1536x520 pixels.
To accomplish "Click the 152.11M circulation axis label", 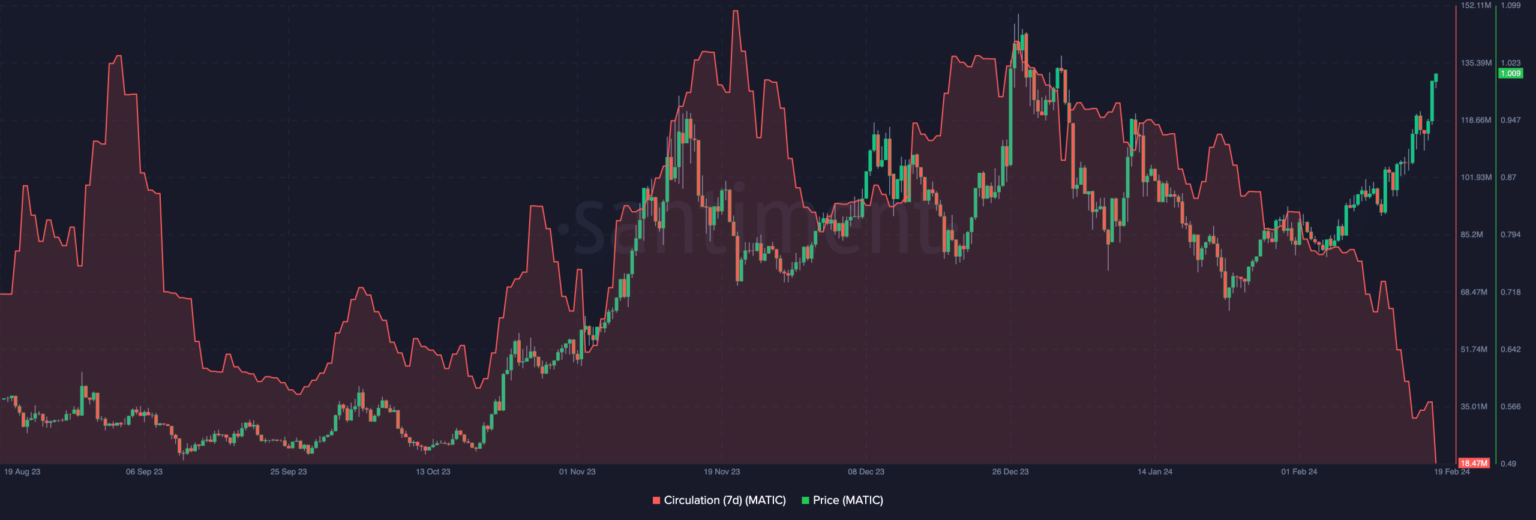I will [1476, 6].
